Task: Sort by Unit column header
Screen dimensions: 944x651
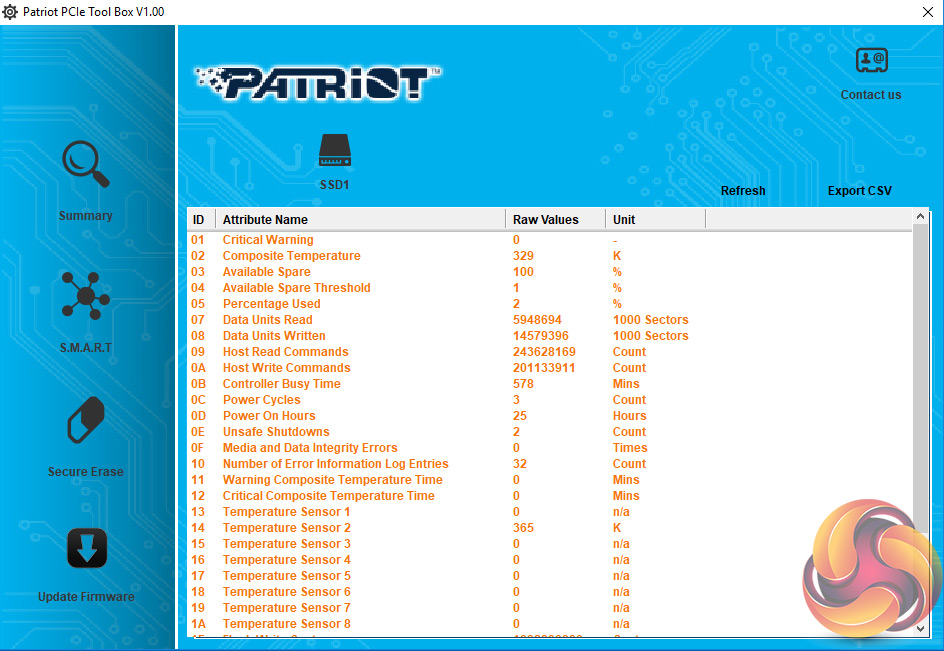Action: [656, 220]
